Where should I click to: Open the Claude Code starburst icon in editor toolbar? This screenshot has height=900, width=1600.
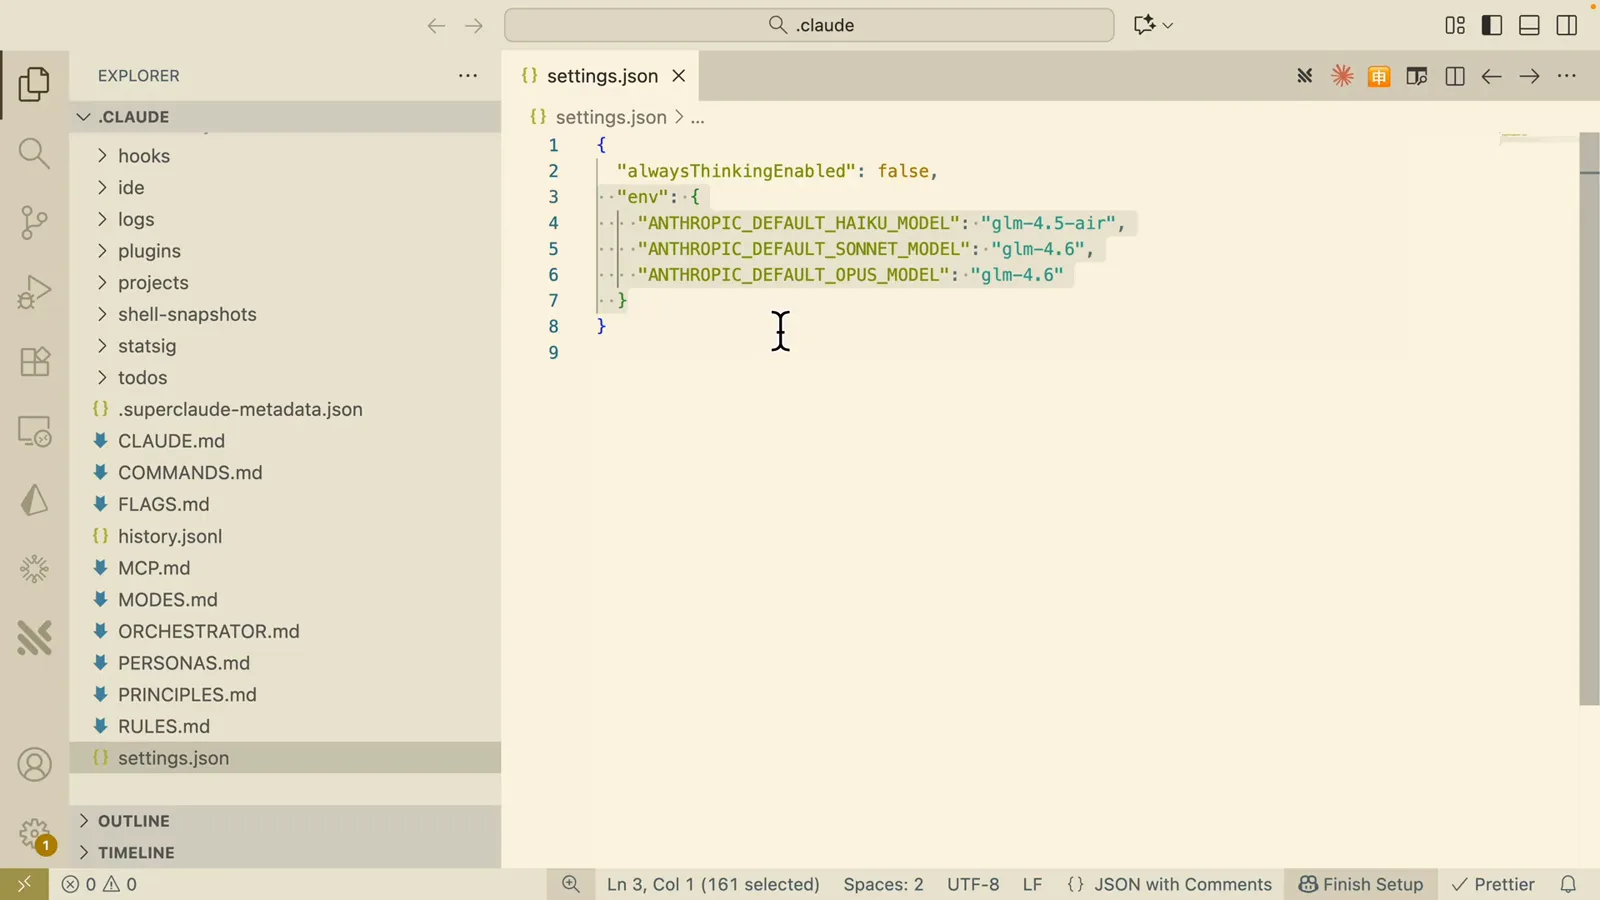tap(1342, 76)
